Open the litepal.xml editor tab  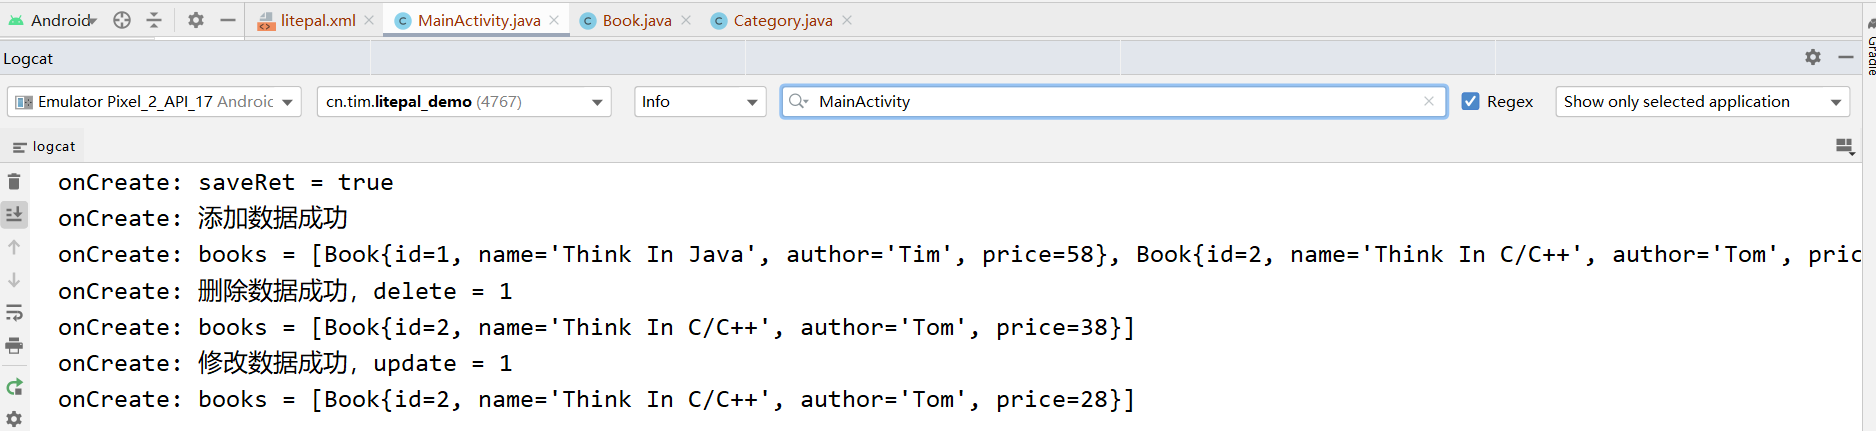click(x=317, y=20)
